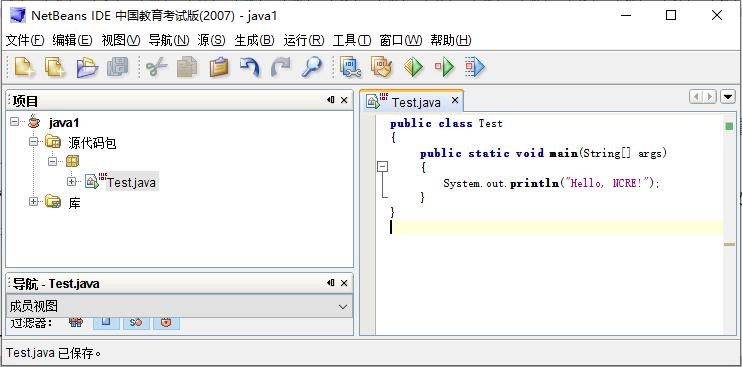Click the java1 coffee cup project icon

pos(34,122)
